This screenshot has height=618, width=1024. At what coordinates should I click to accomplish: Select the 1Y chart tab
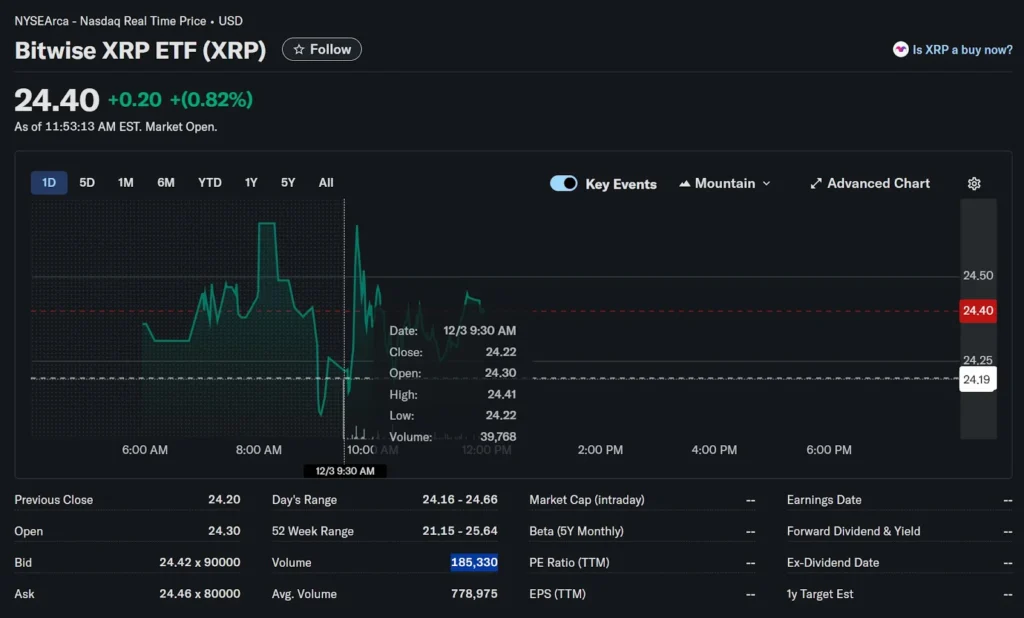[x=251, y=183]
